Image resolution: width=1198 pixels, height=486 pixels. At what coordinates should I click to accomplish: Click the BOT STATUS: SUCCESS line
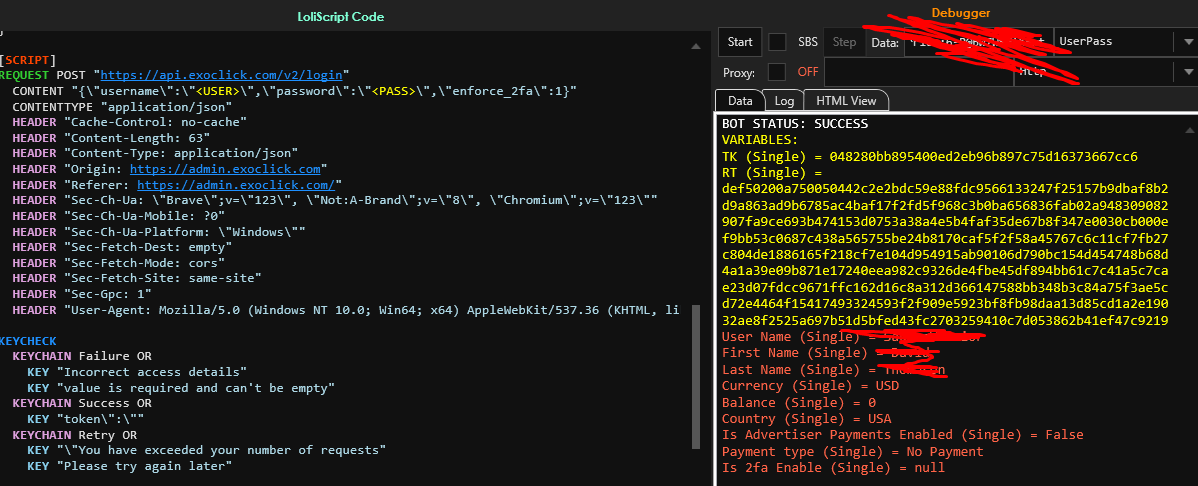coord(795,124)
